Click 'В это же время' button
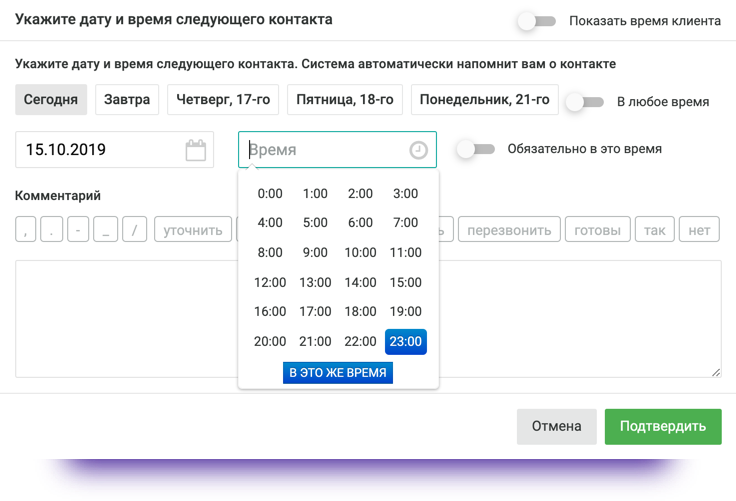Image resolution: width=736 pixels, height=501 pixels. pyautogui.click(x=337, y=373)
